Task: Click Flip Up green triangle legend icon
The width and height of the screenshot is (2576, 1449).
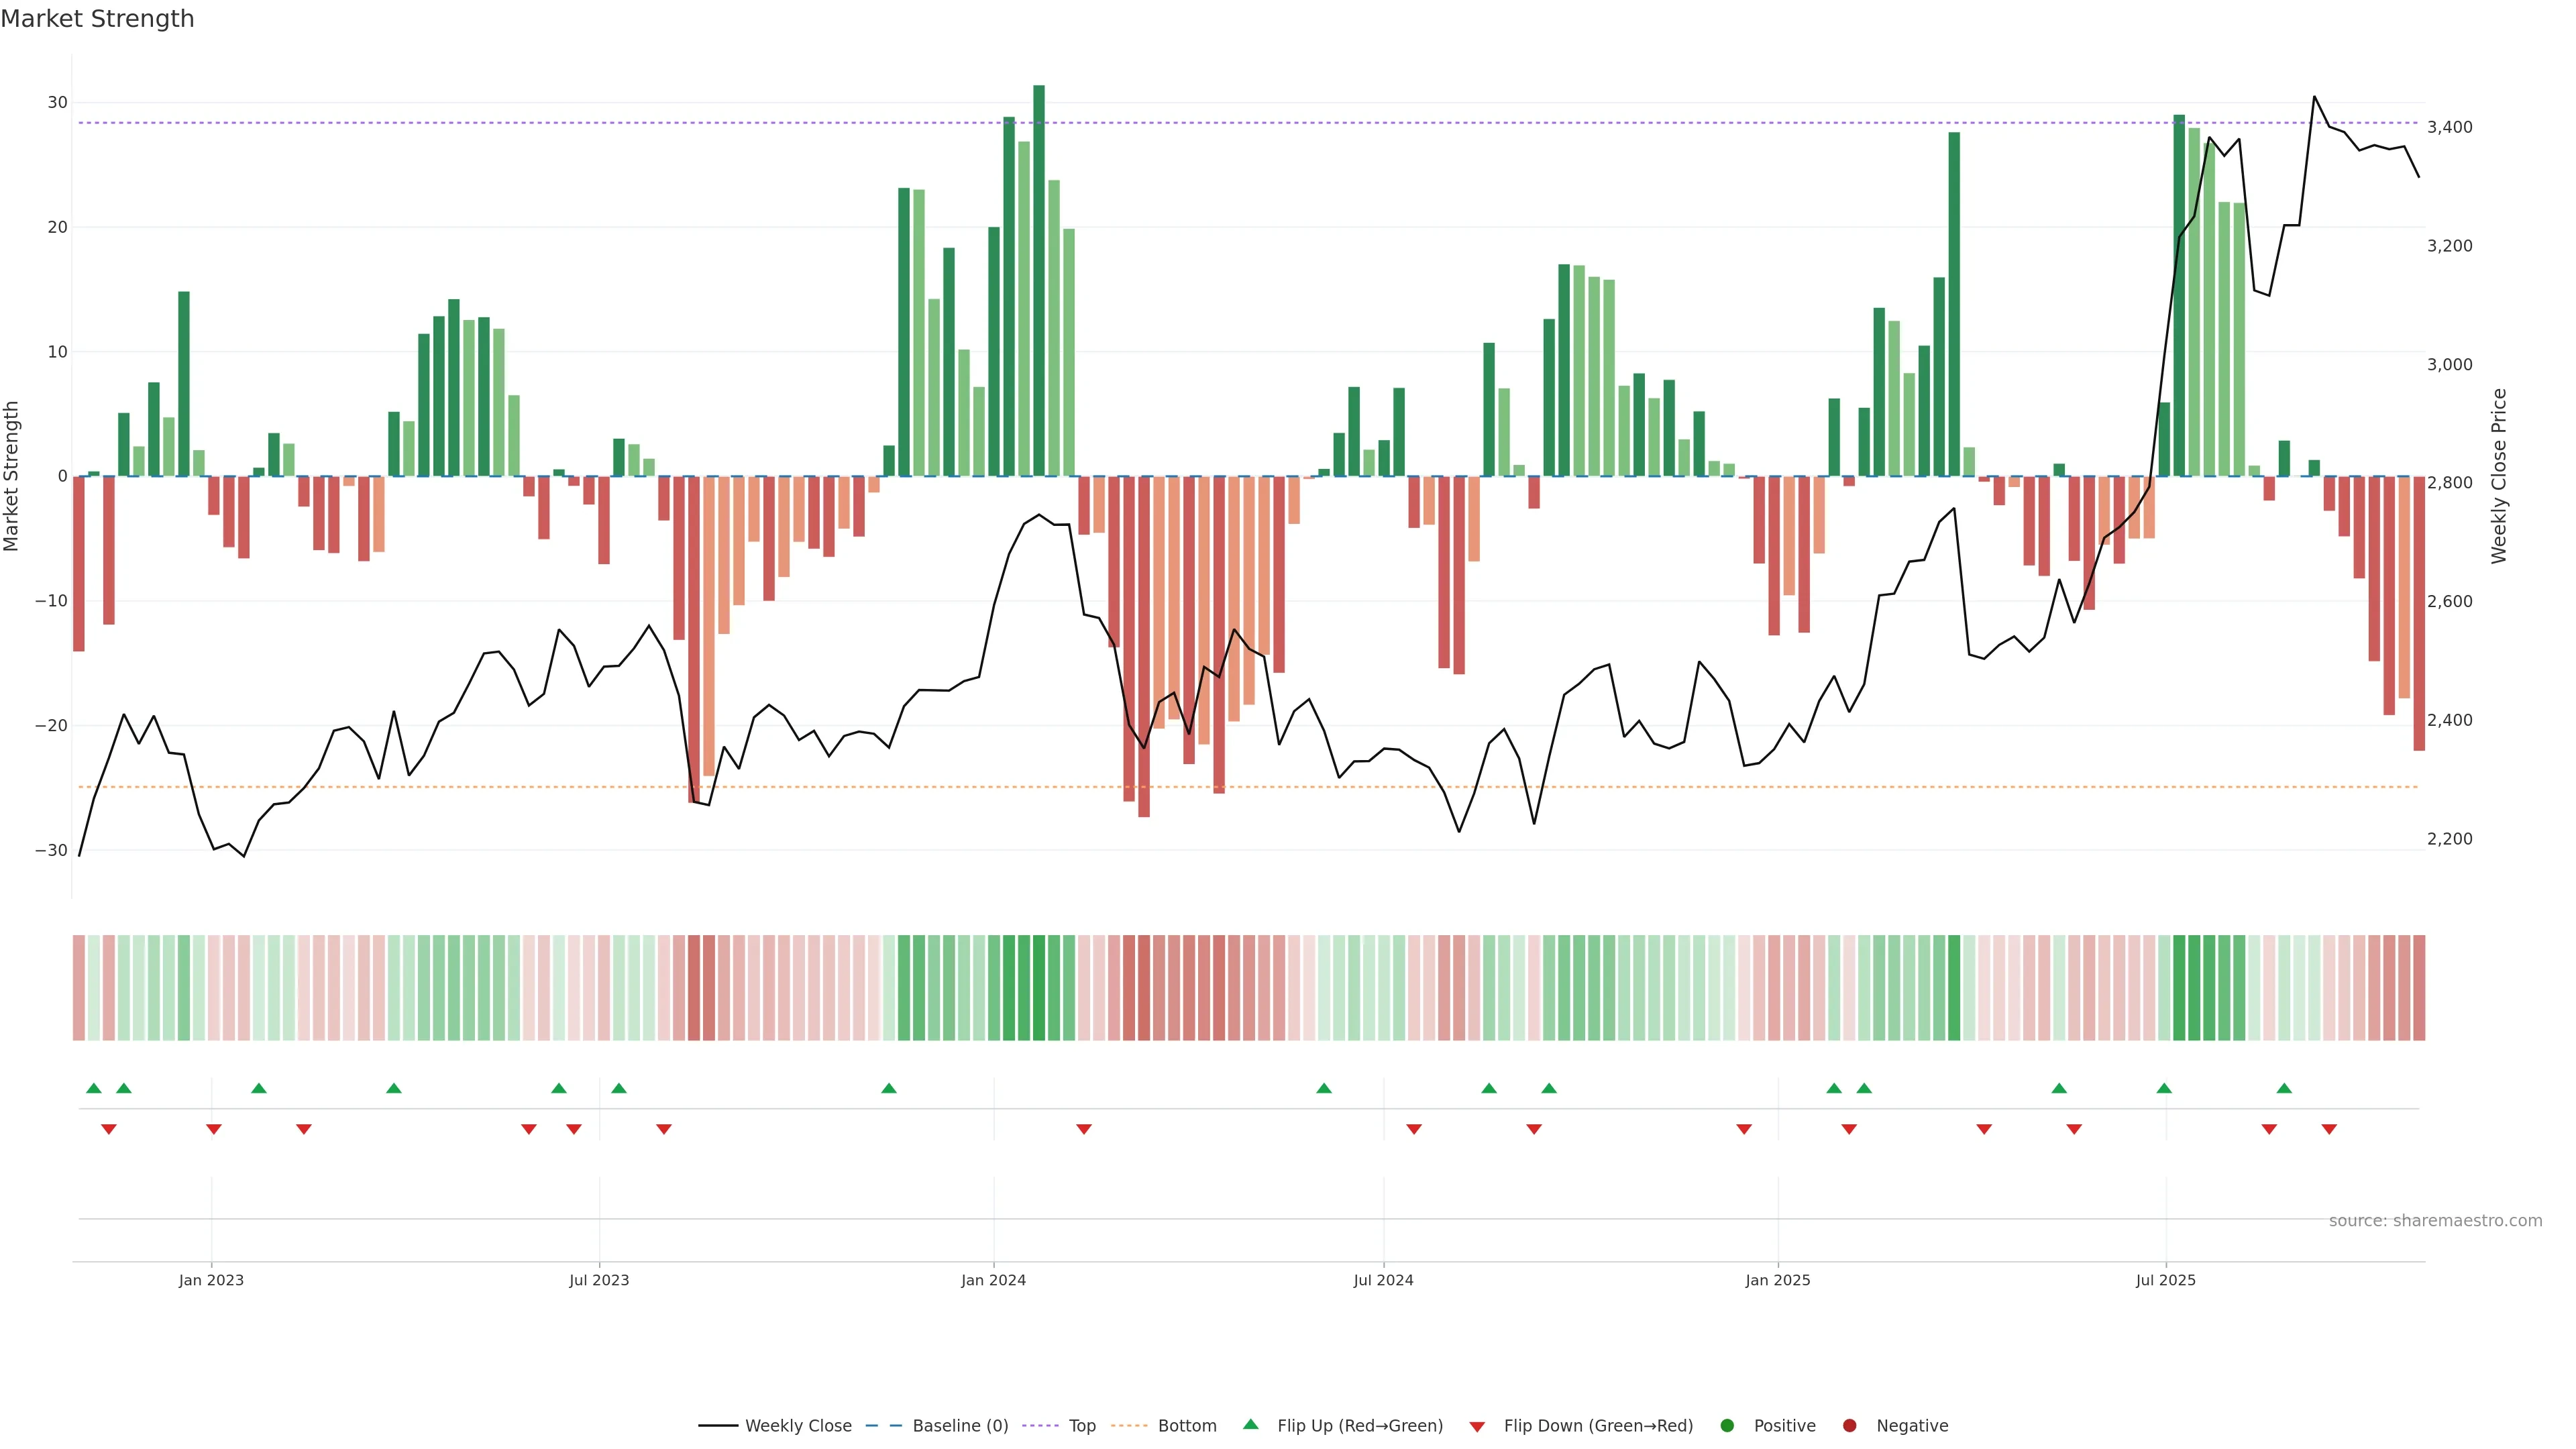Action: pyautogui.click(x=1250, y=1424)
